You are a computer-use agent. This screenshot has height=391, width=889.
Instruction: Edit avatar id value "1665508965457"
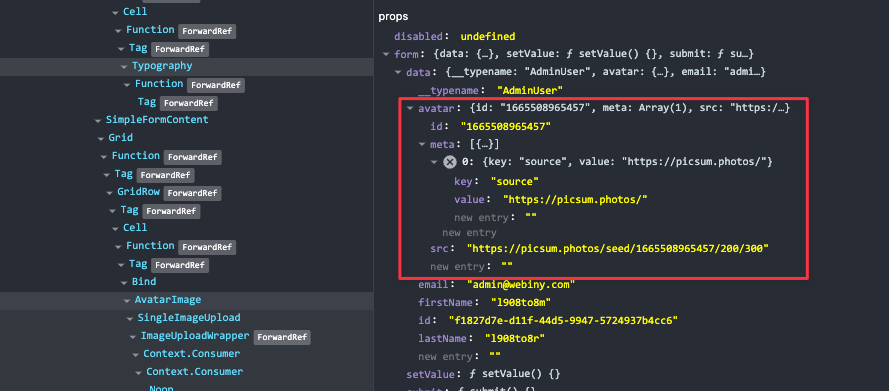point(506,126)
